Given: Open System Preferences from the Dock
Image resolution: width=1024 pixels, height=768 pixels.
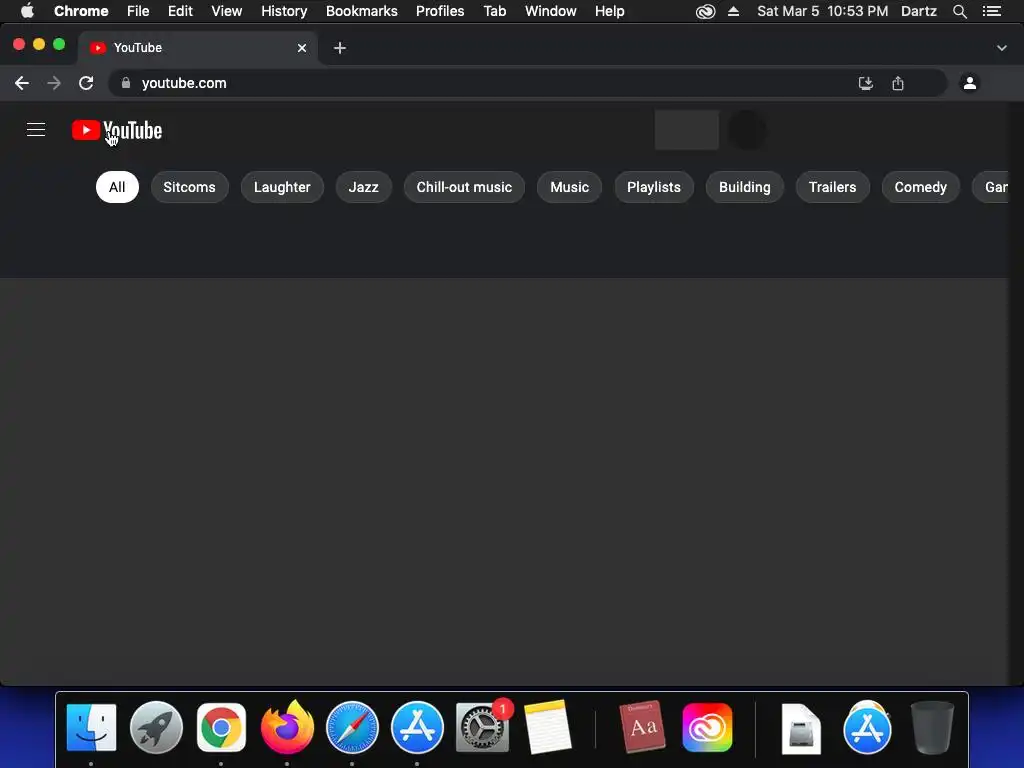Looking at the screenshot, I should pyautogui.click(x=483, y=728).
